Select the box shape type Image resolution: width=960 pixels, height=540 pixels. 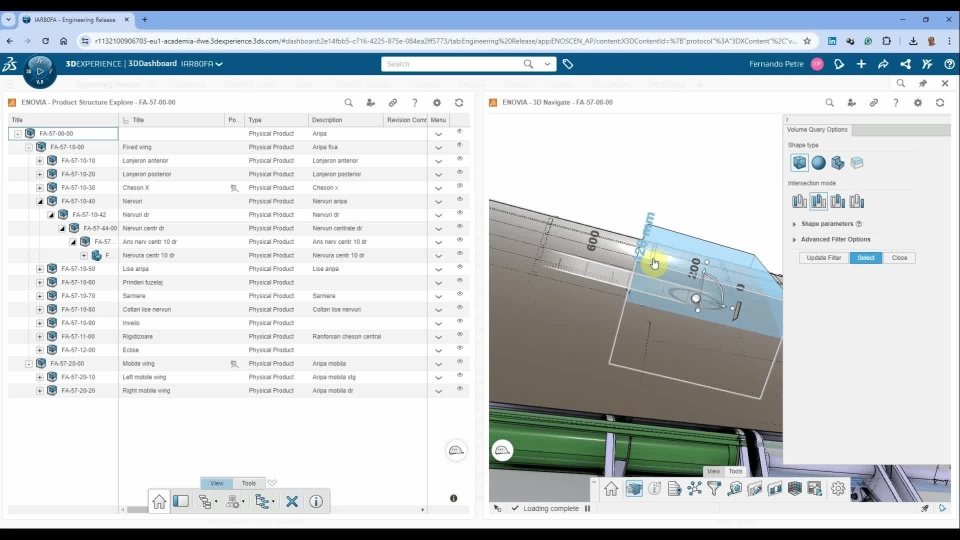click(x=799, y=162)
